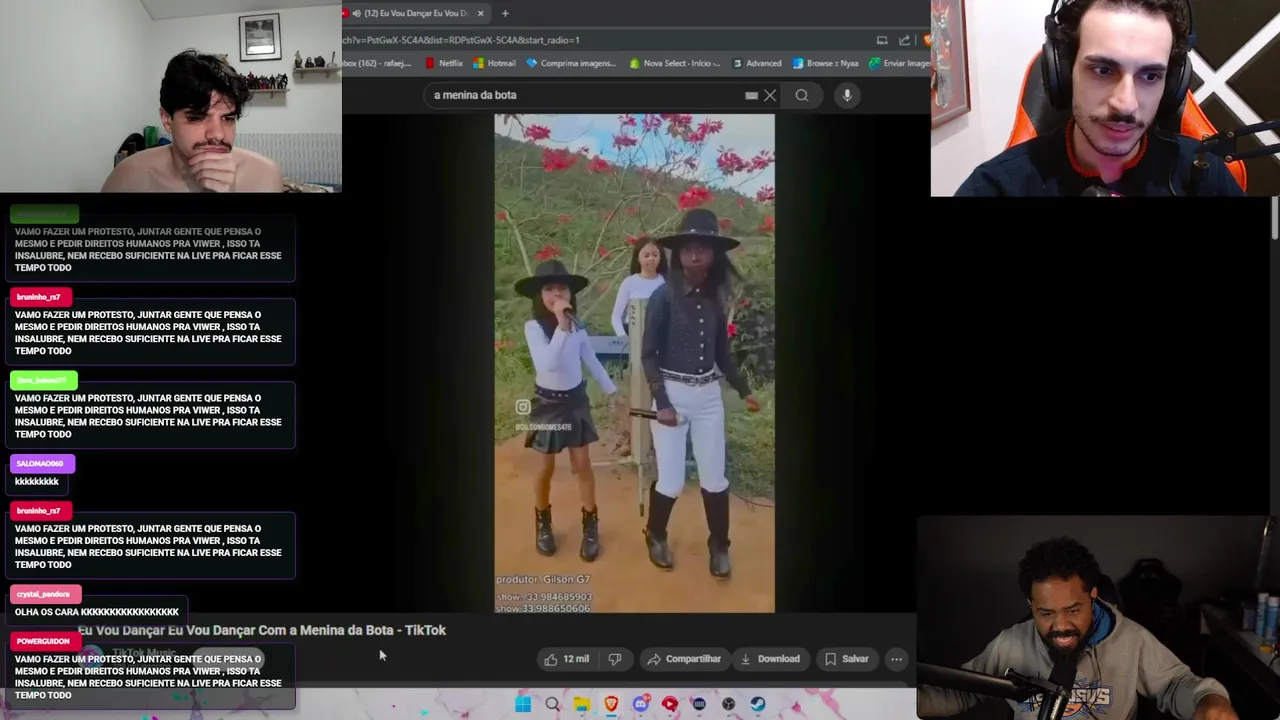Image resolution: width=1280 pixels, height=720 pixels.
Task: Click the 'kkkkkkkkk' chat message
Action: (x=37, y=482)
